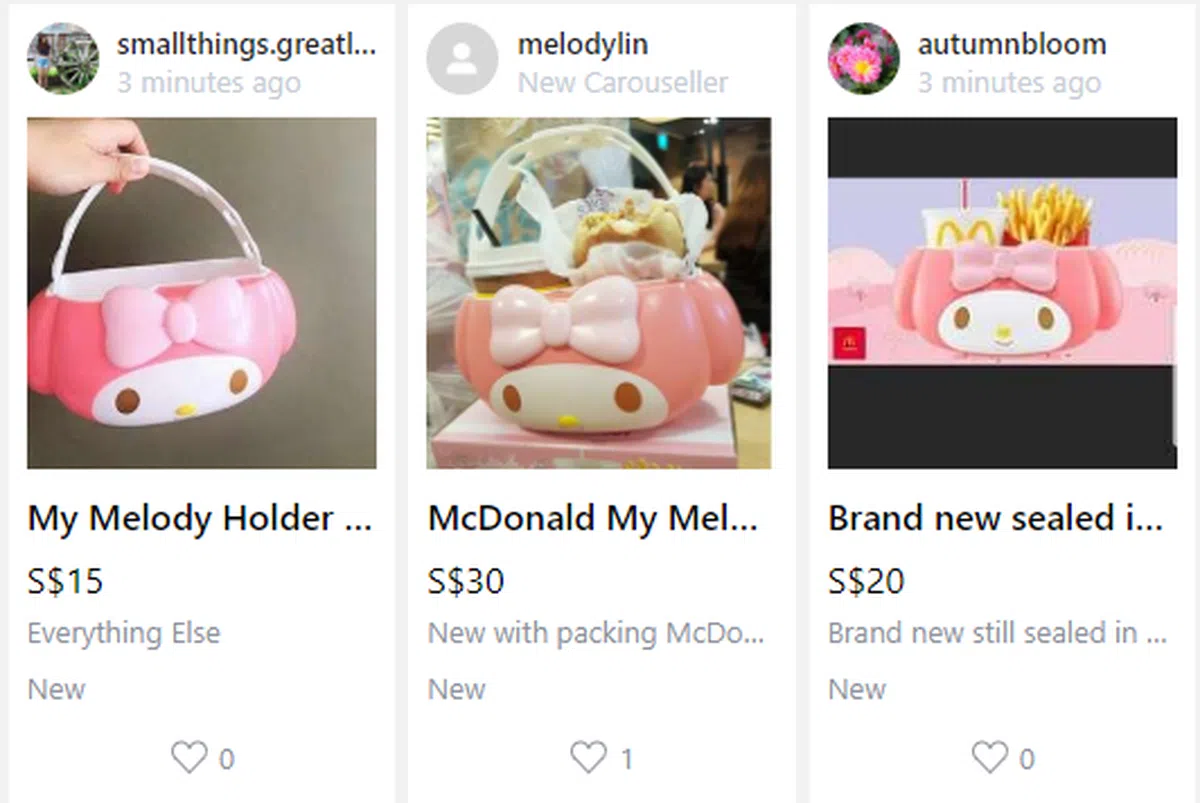Like the My Melody Holder listing

tap(189, 758)
